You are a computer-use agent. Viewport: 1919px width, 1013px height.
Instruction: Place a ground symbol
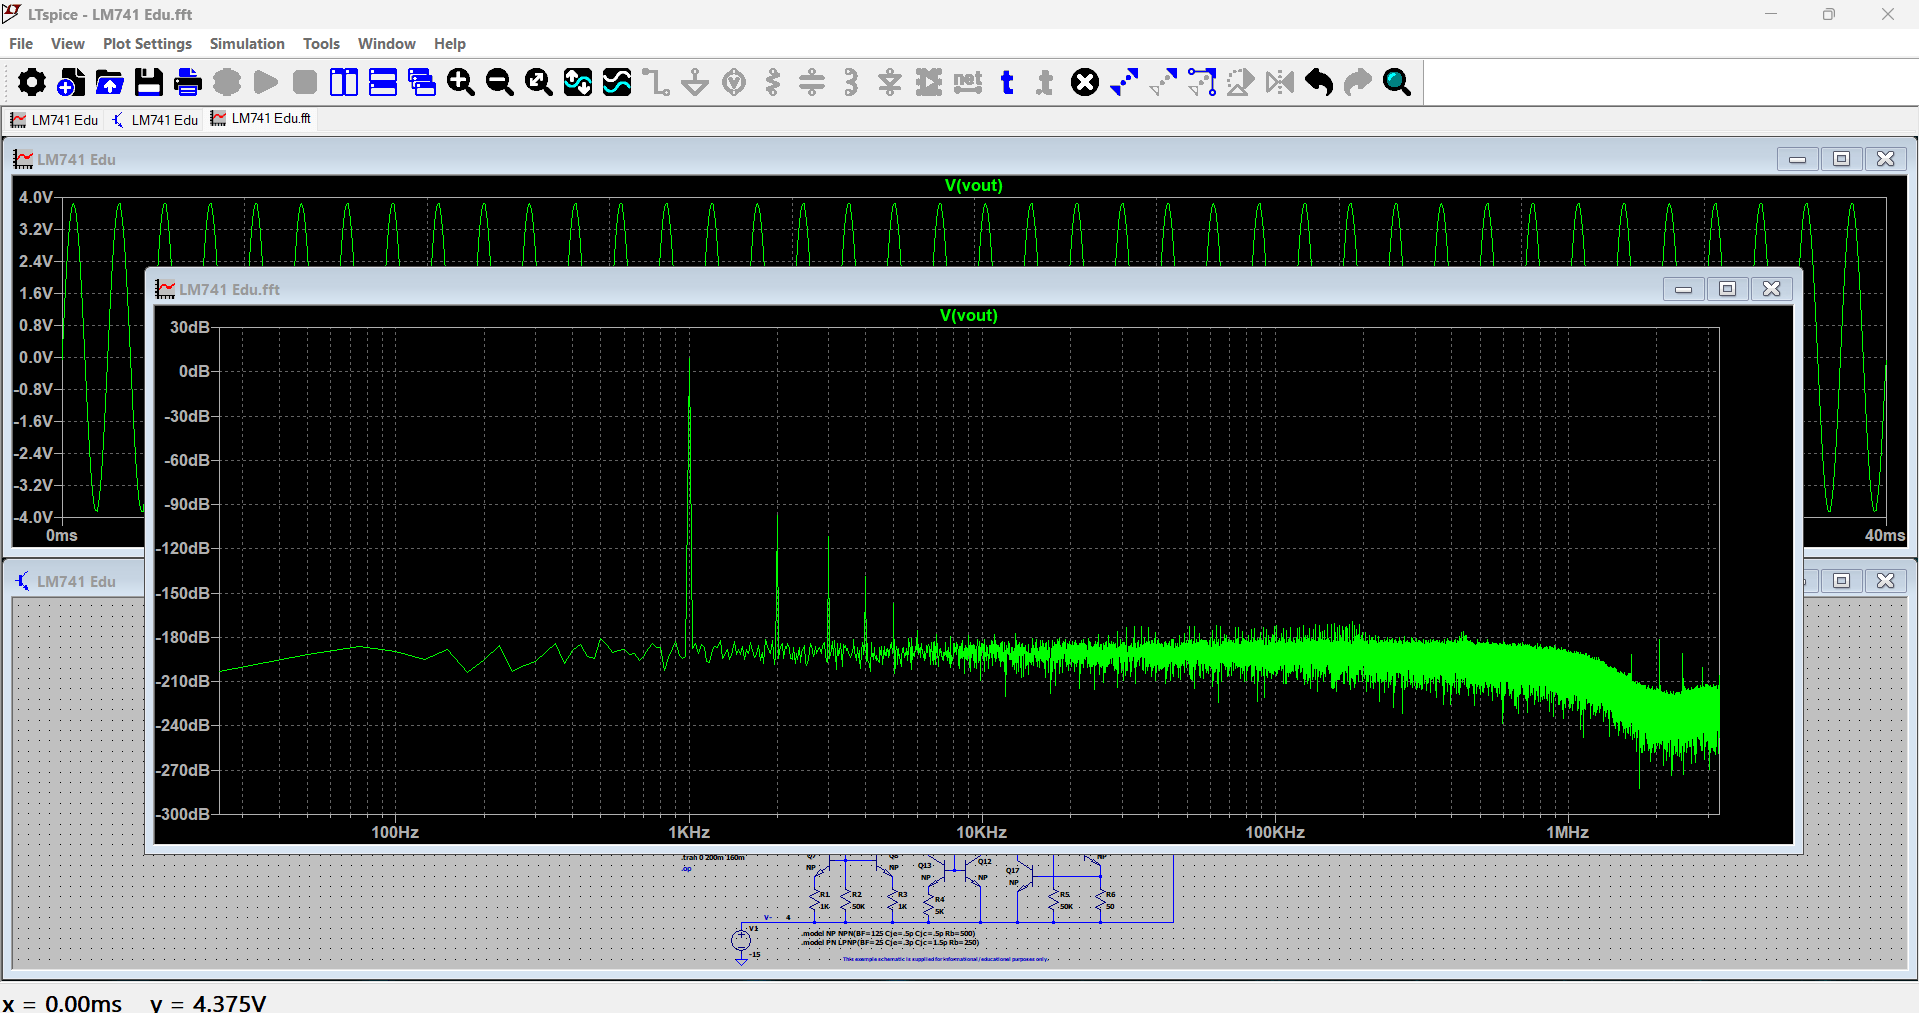pos(695,82)
